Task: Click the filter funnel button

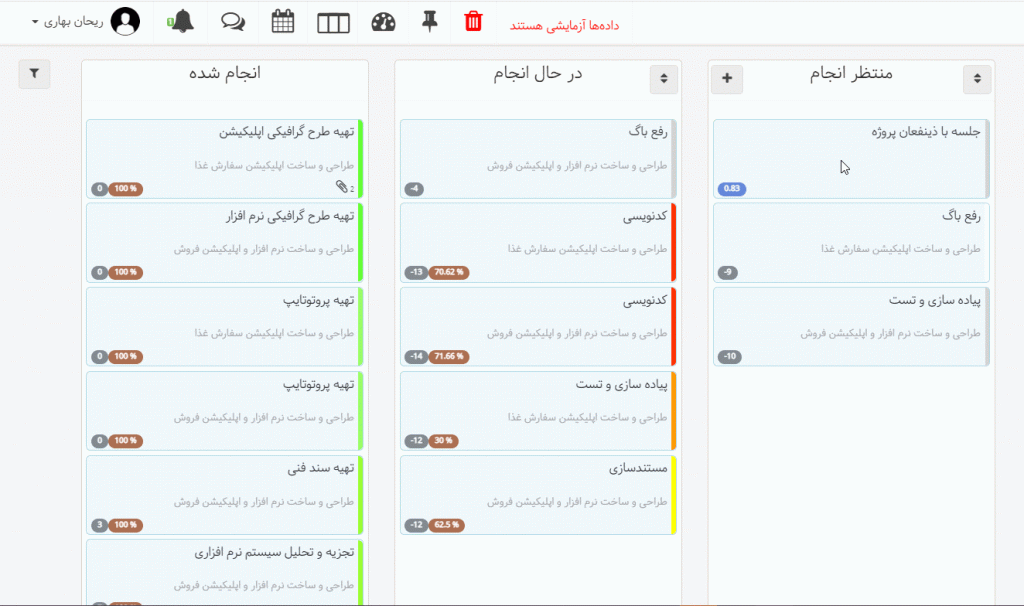Action: 34,74
